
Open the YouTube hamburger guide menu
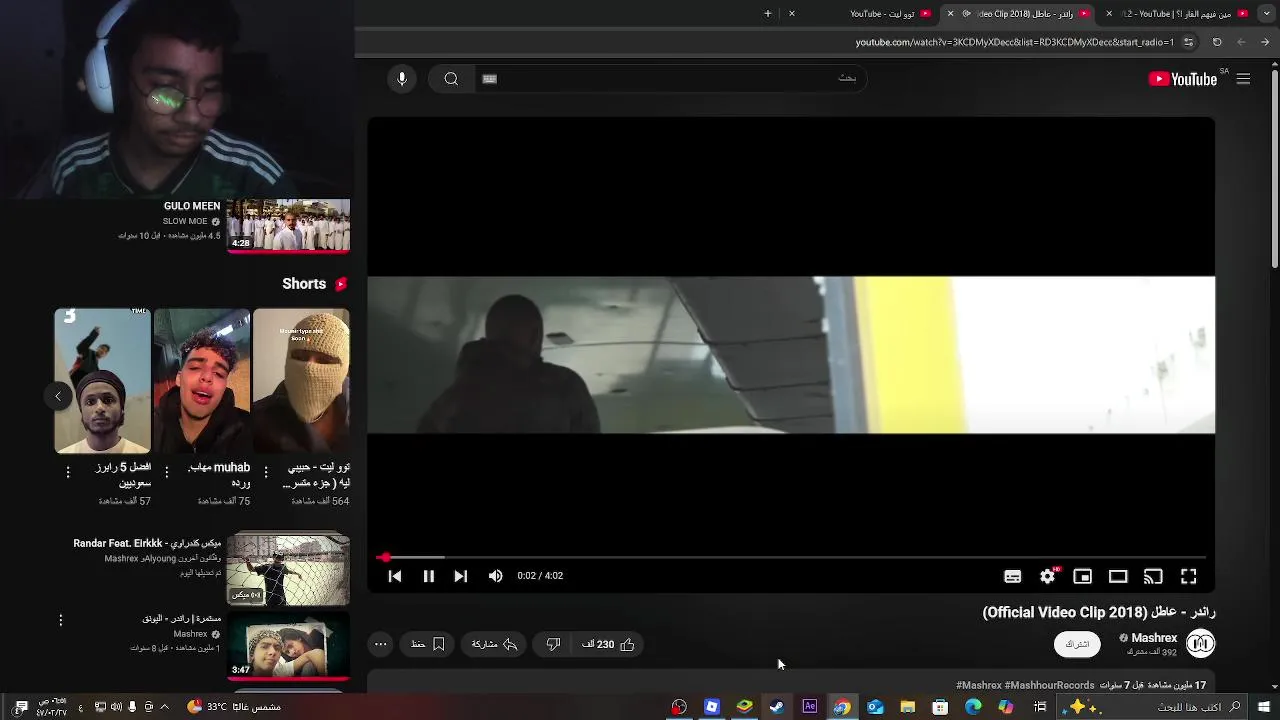pos(1243,79)
